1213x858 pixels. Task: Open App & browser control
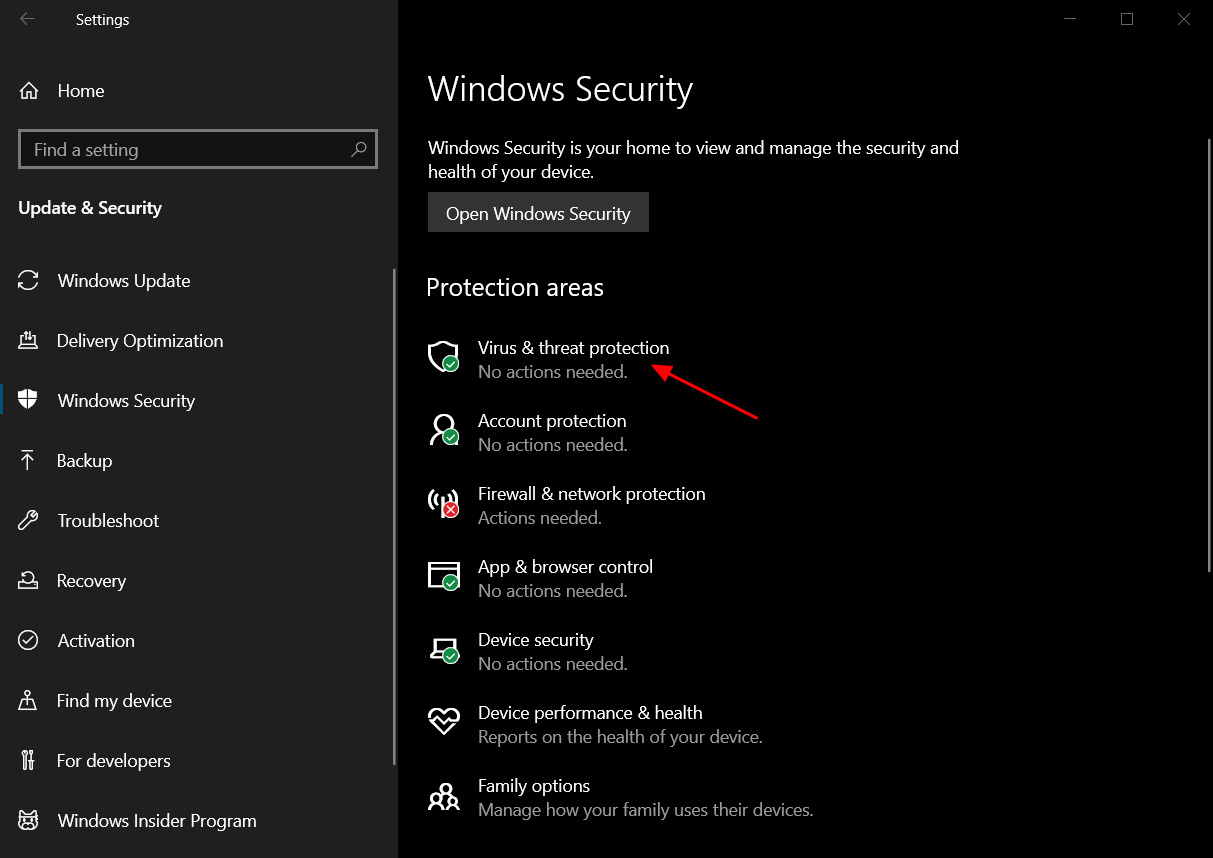tap(565, 567)
